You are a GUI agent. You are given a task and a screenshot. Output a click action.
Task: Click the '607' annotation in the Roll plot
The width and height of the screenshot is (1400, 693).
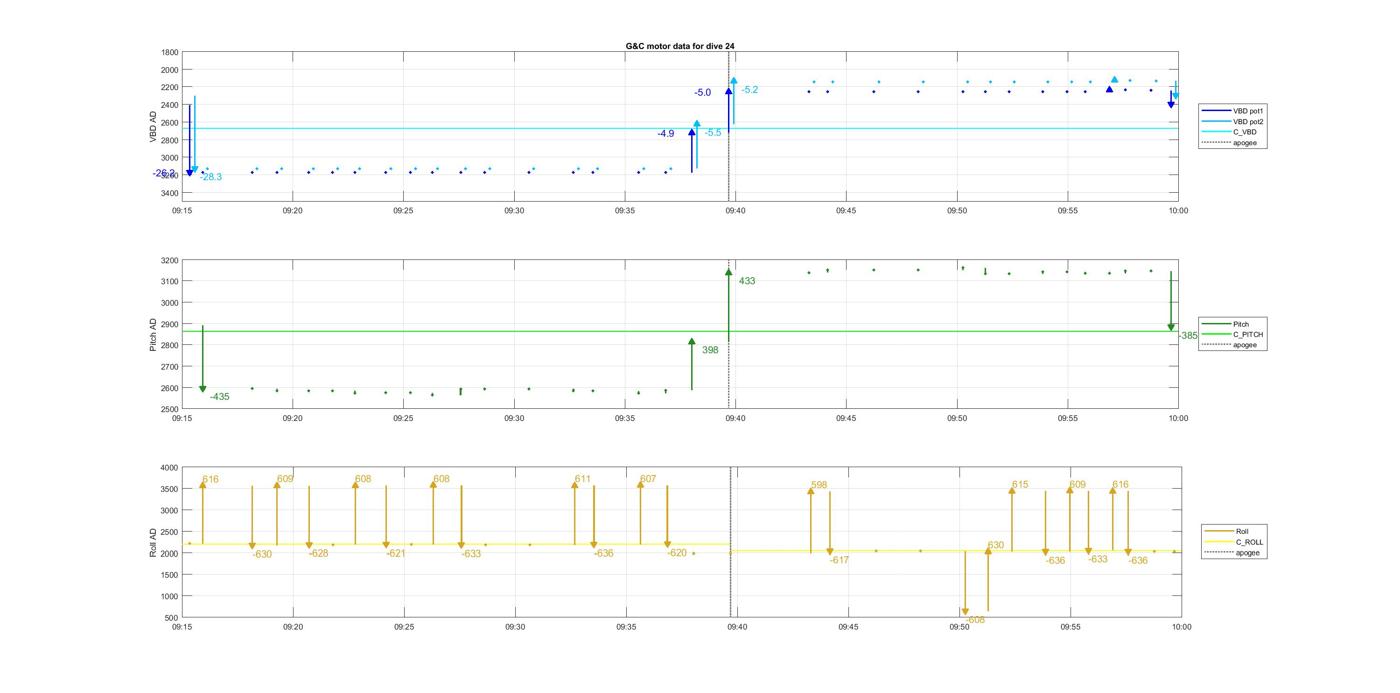(648, 479)
